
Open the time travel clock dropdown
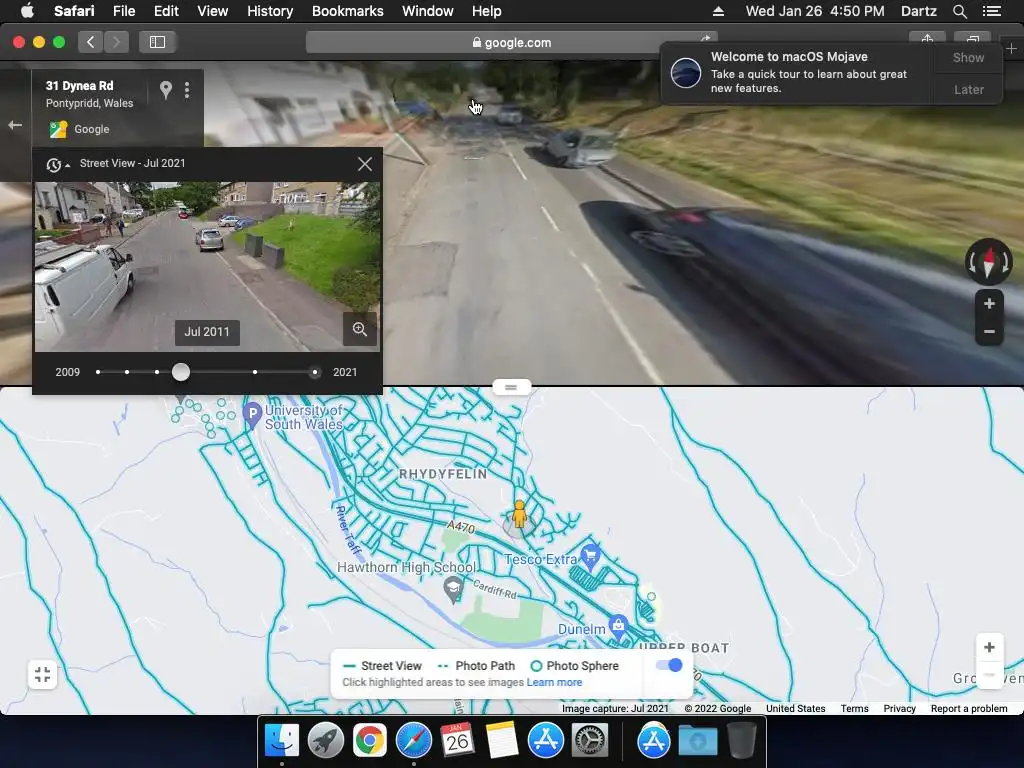(x=57, y=165)
